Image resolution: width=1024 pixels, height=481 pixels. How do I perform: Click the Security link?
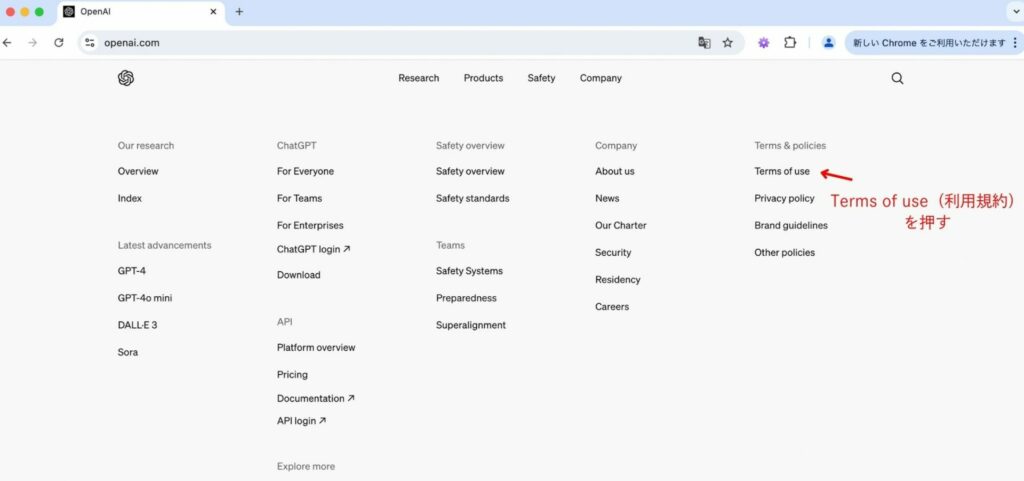613,253
